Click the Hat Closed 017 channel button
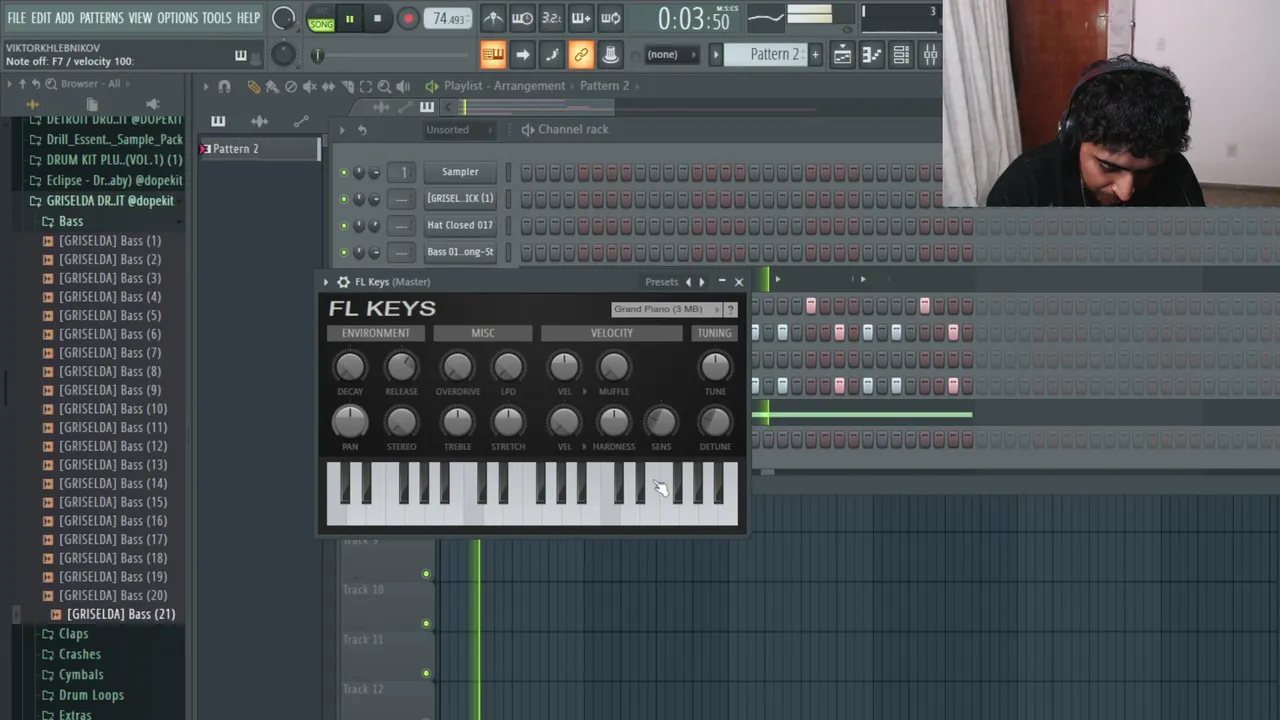Viewport: 1280px width, 720px height. (460, 226)
